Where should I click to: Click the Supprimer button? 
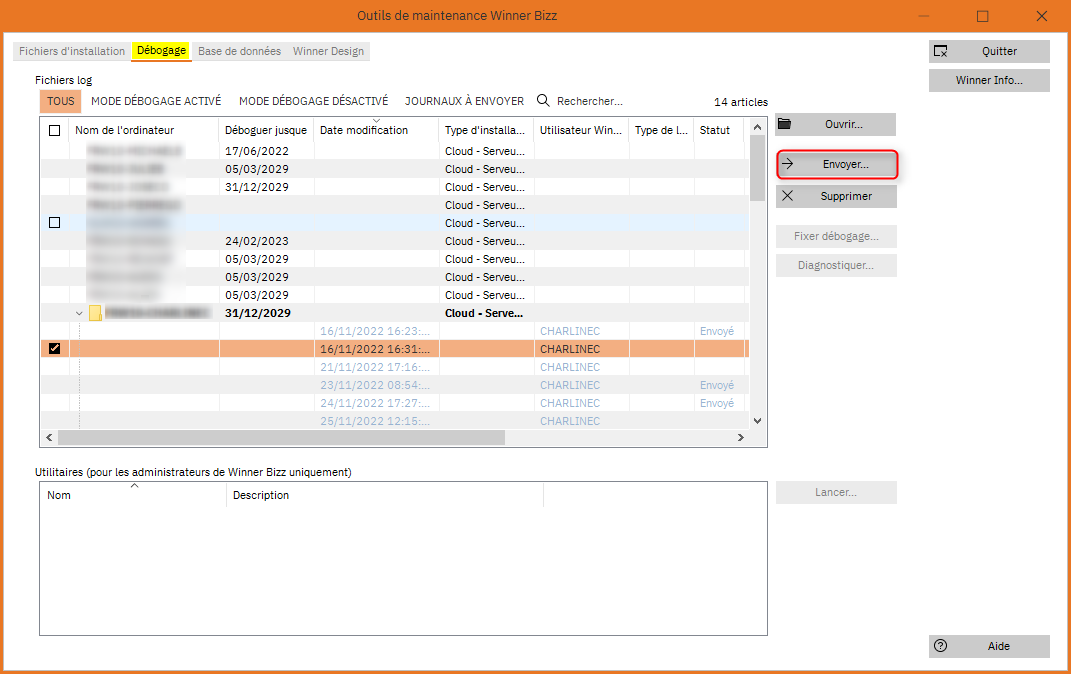(835, 196)
